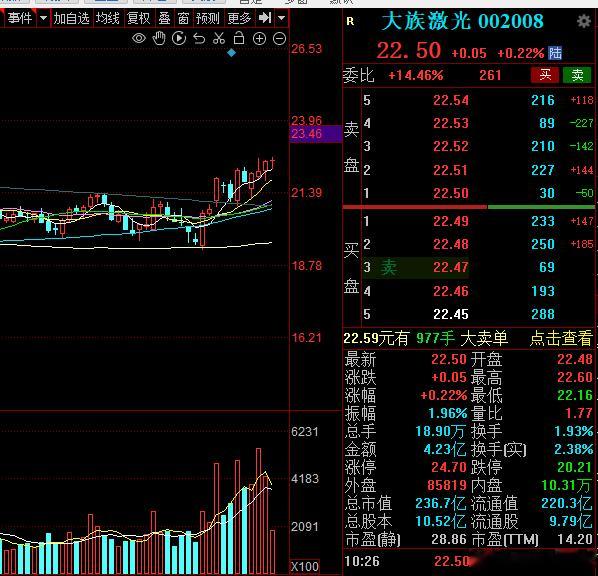Click the 外盘 value 85819
The width and height of the screenshot is (598, 576).
(447, 485)
